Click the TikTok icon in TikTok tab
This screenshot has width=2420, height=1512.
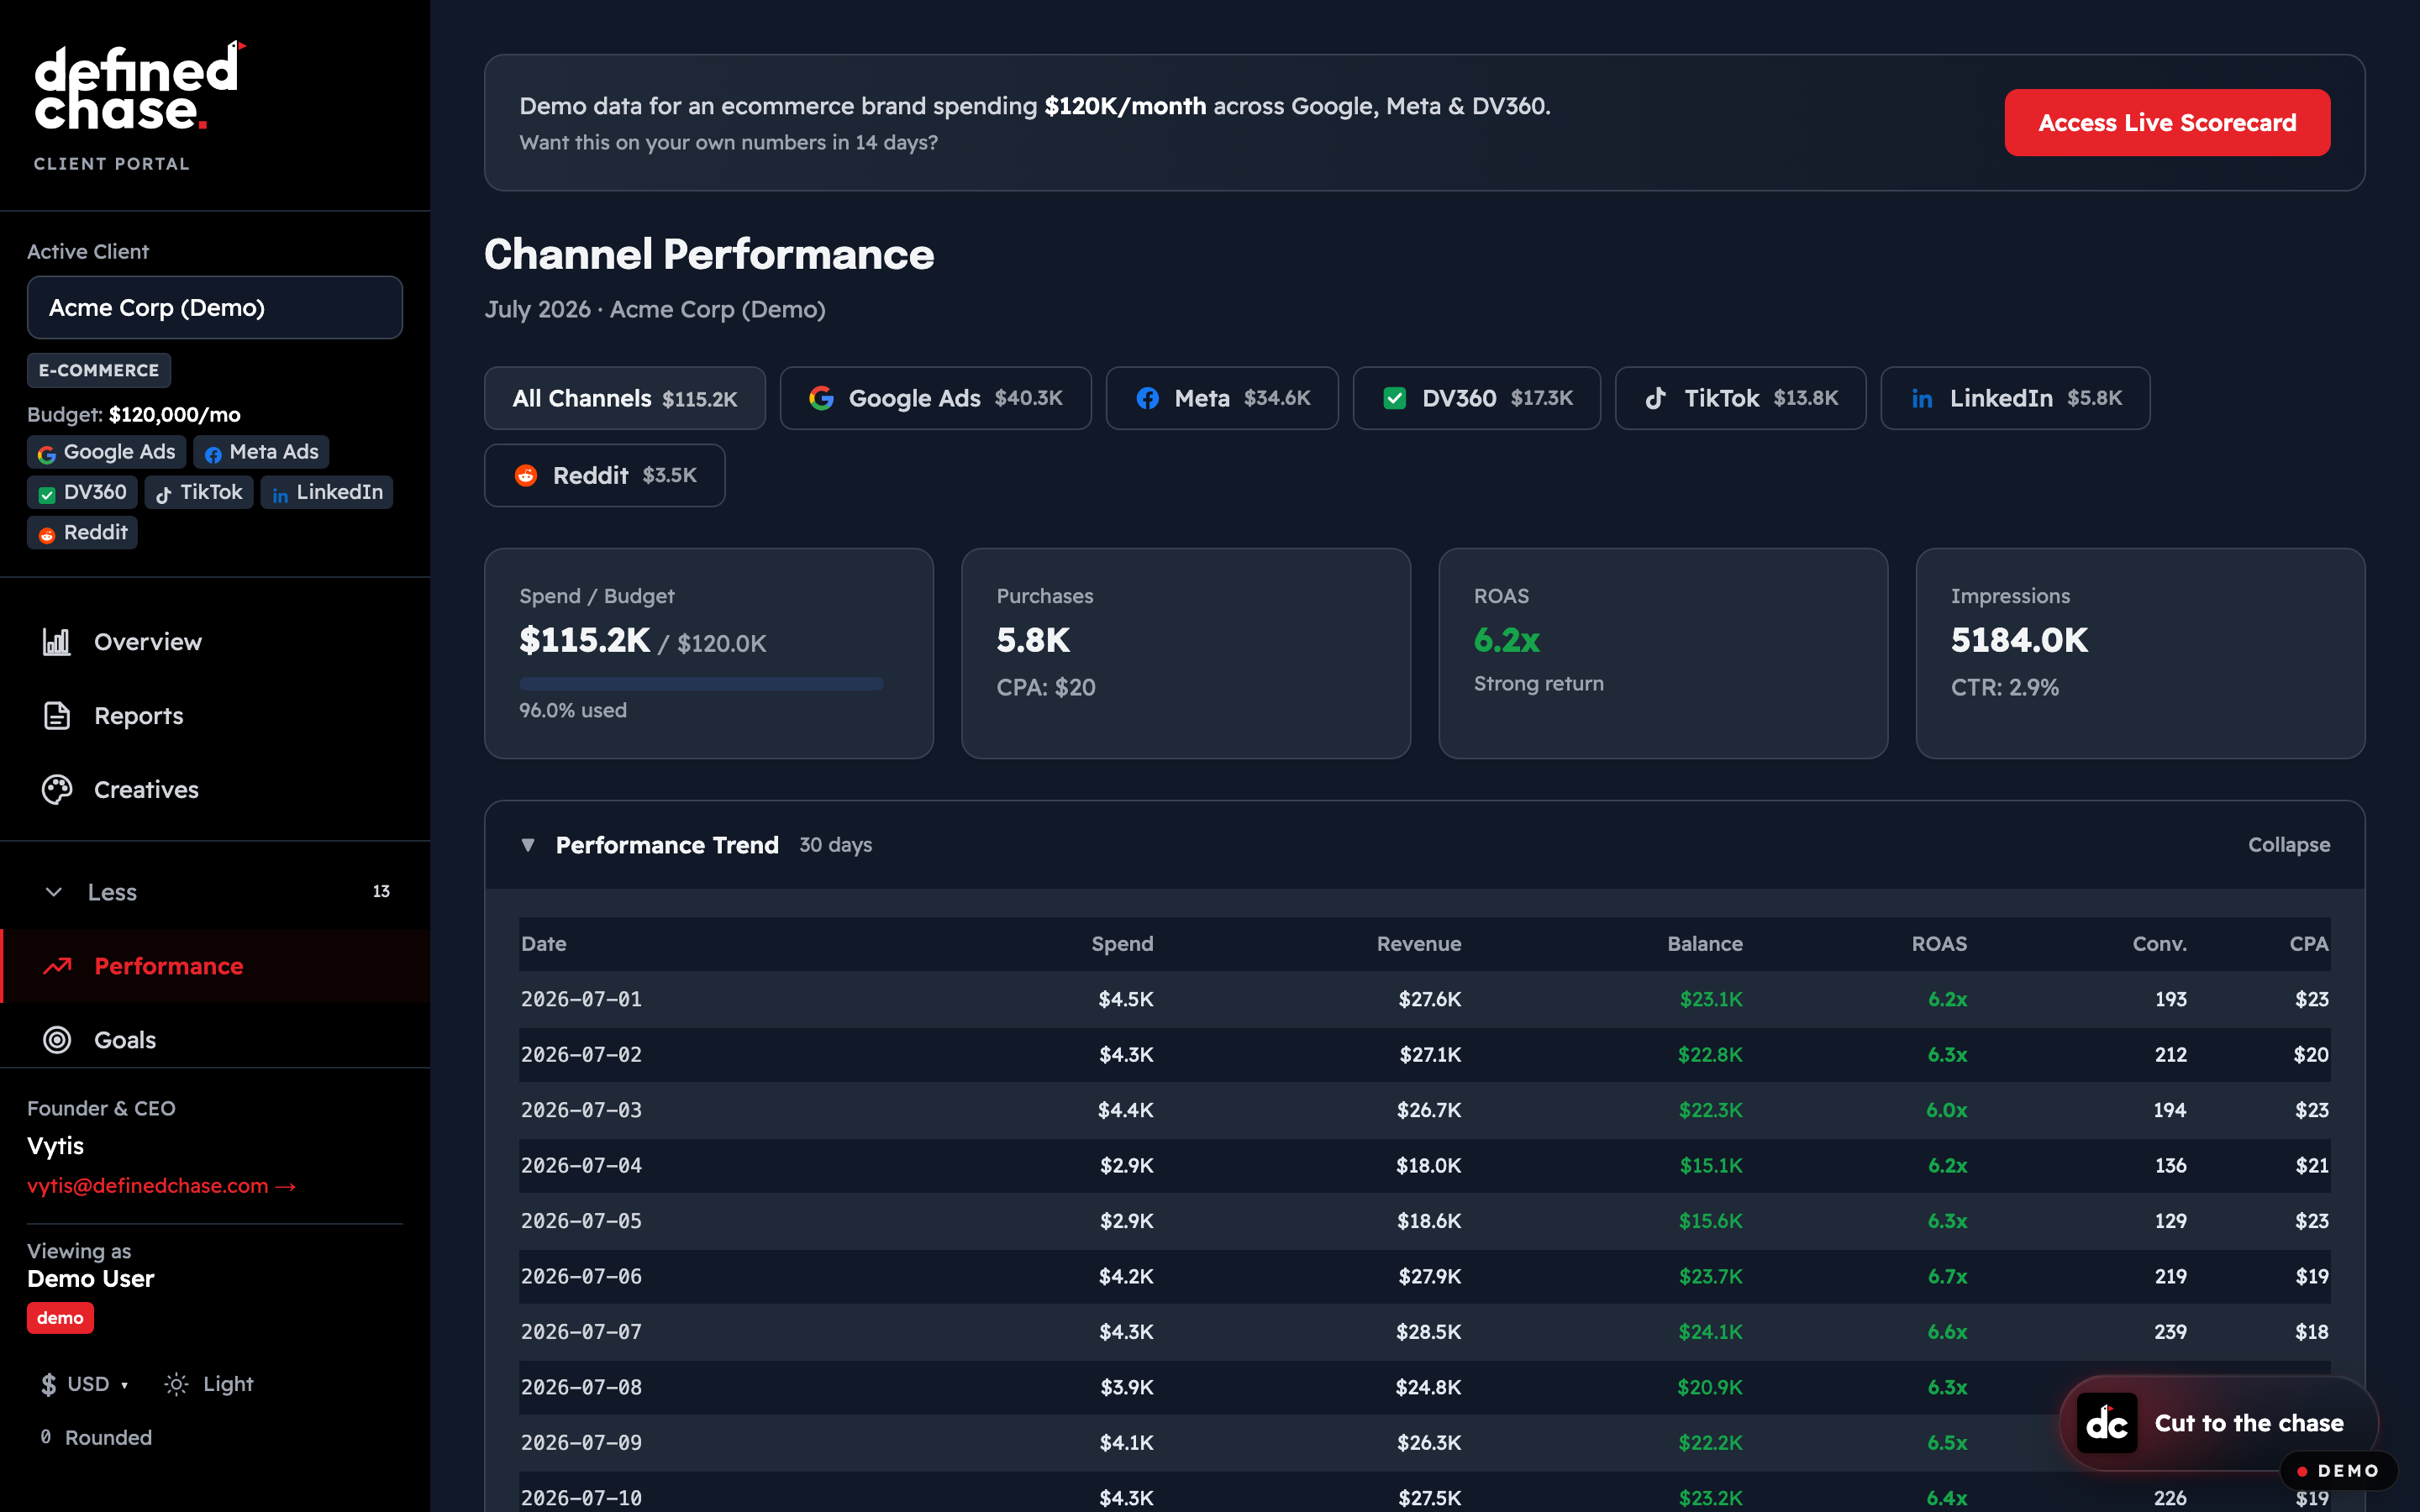point(1656,398)
